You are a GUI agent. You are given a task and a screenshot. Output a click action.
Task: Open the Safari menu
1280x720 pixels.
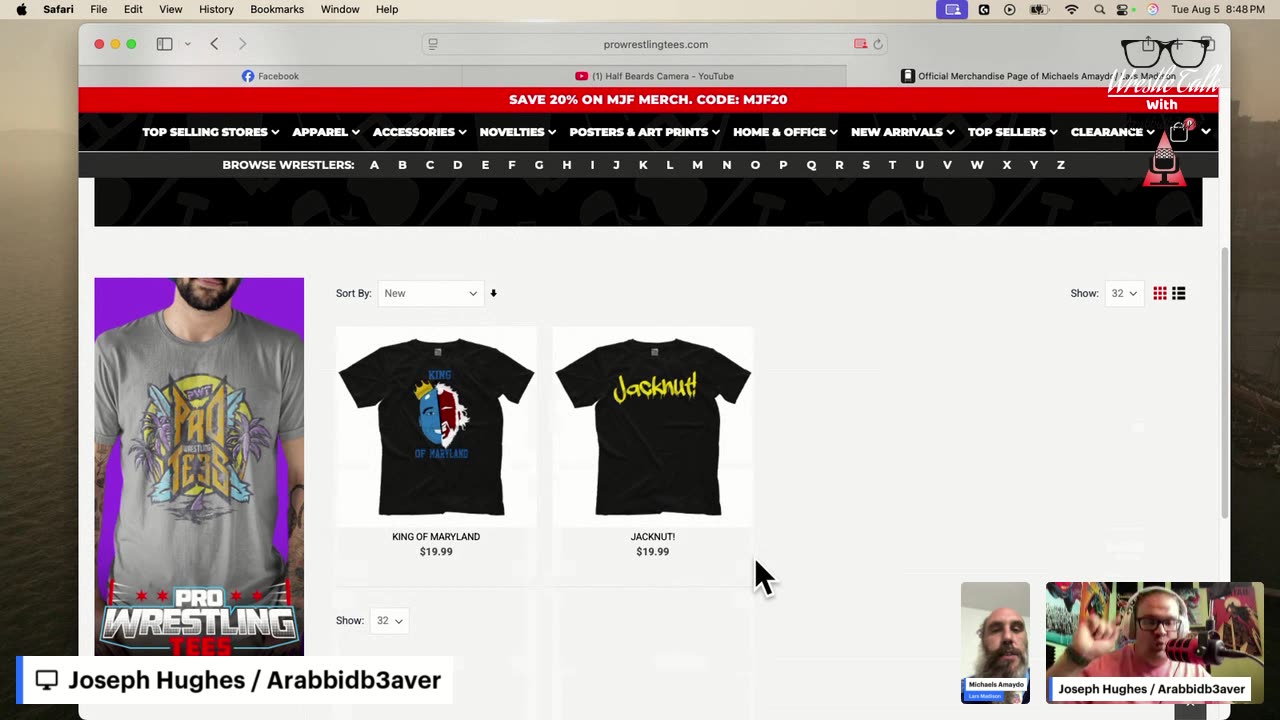pos(58,9)
